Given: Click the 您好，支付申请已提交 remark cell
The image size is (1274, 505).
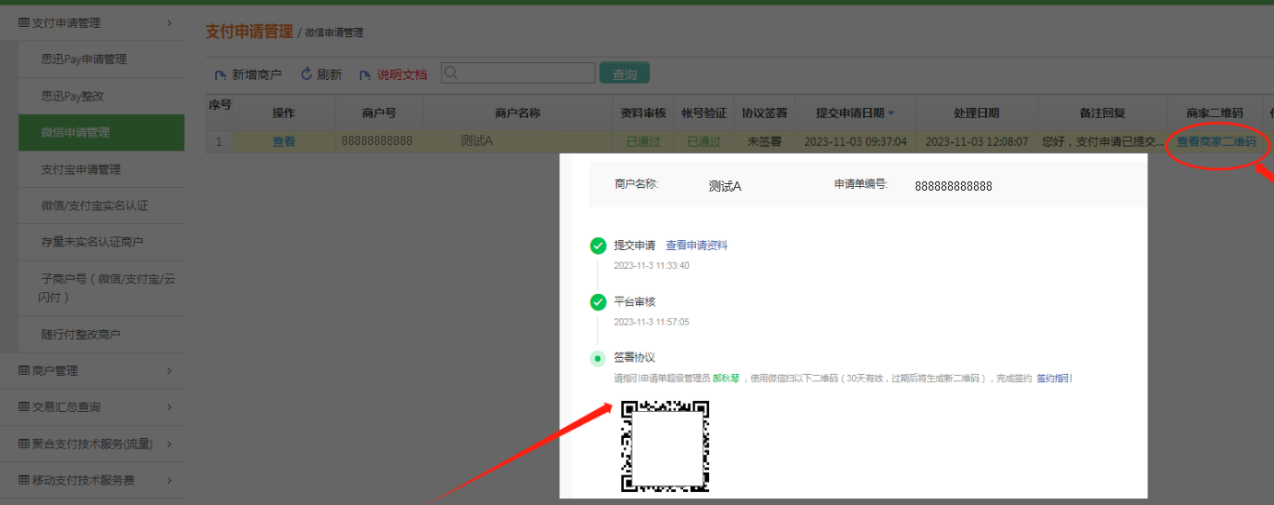Looking at the screenshot, I should [x=1102, y=142].
